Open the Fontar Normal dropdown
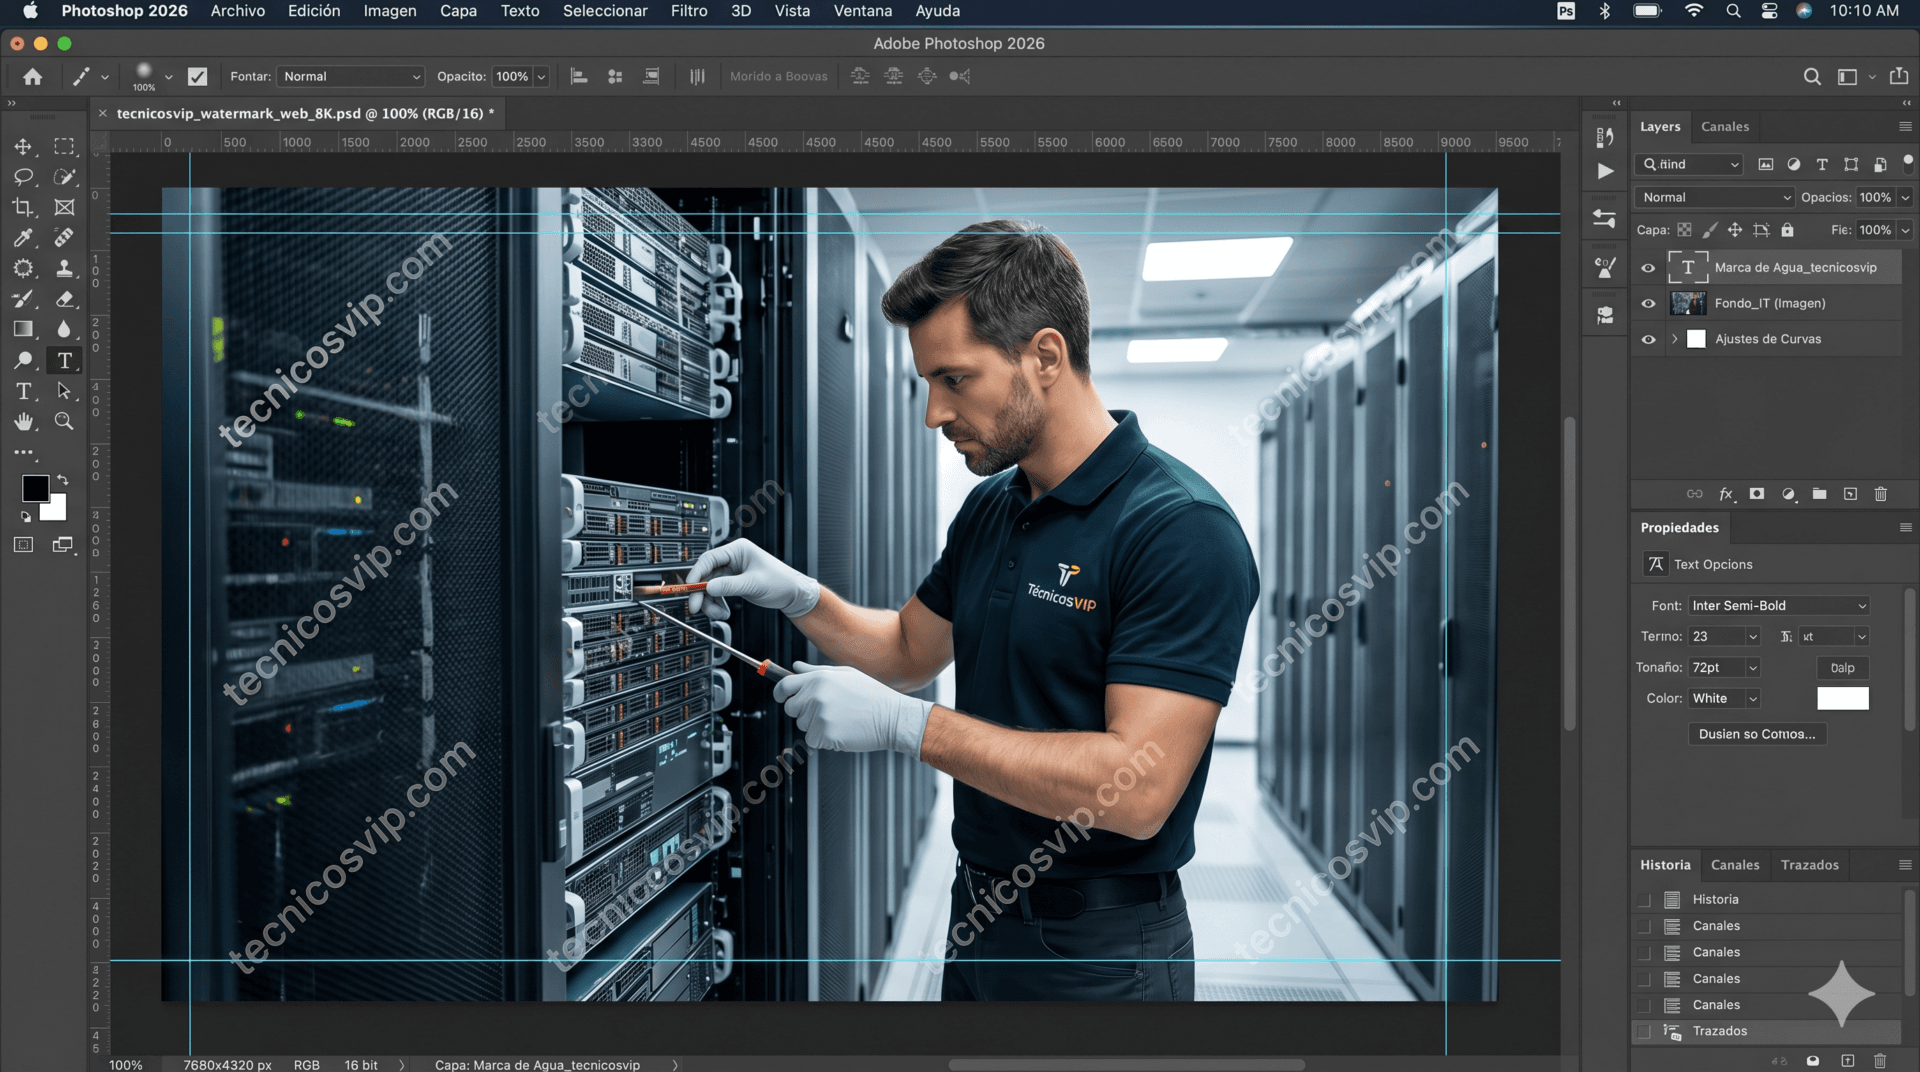The image size is (1920, 1072). click(351, 76)
